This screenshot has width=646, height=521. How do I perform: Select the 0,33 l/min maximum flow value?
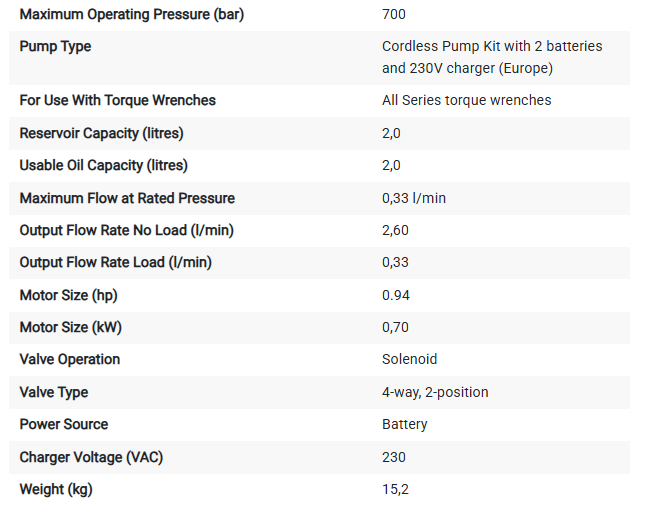(414, 198)
